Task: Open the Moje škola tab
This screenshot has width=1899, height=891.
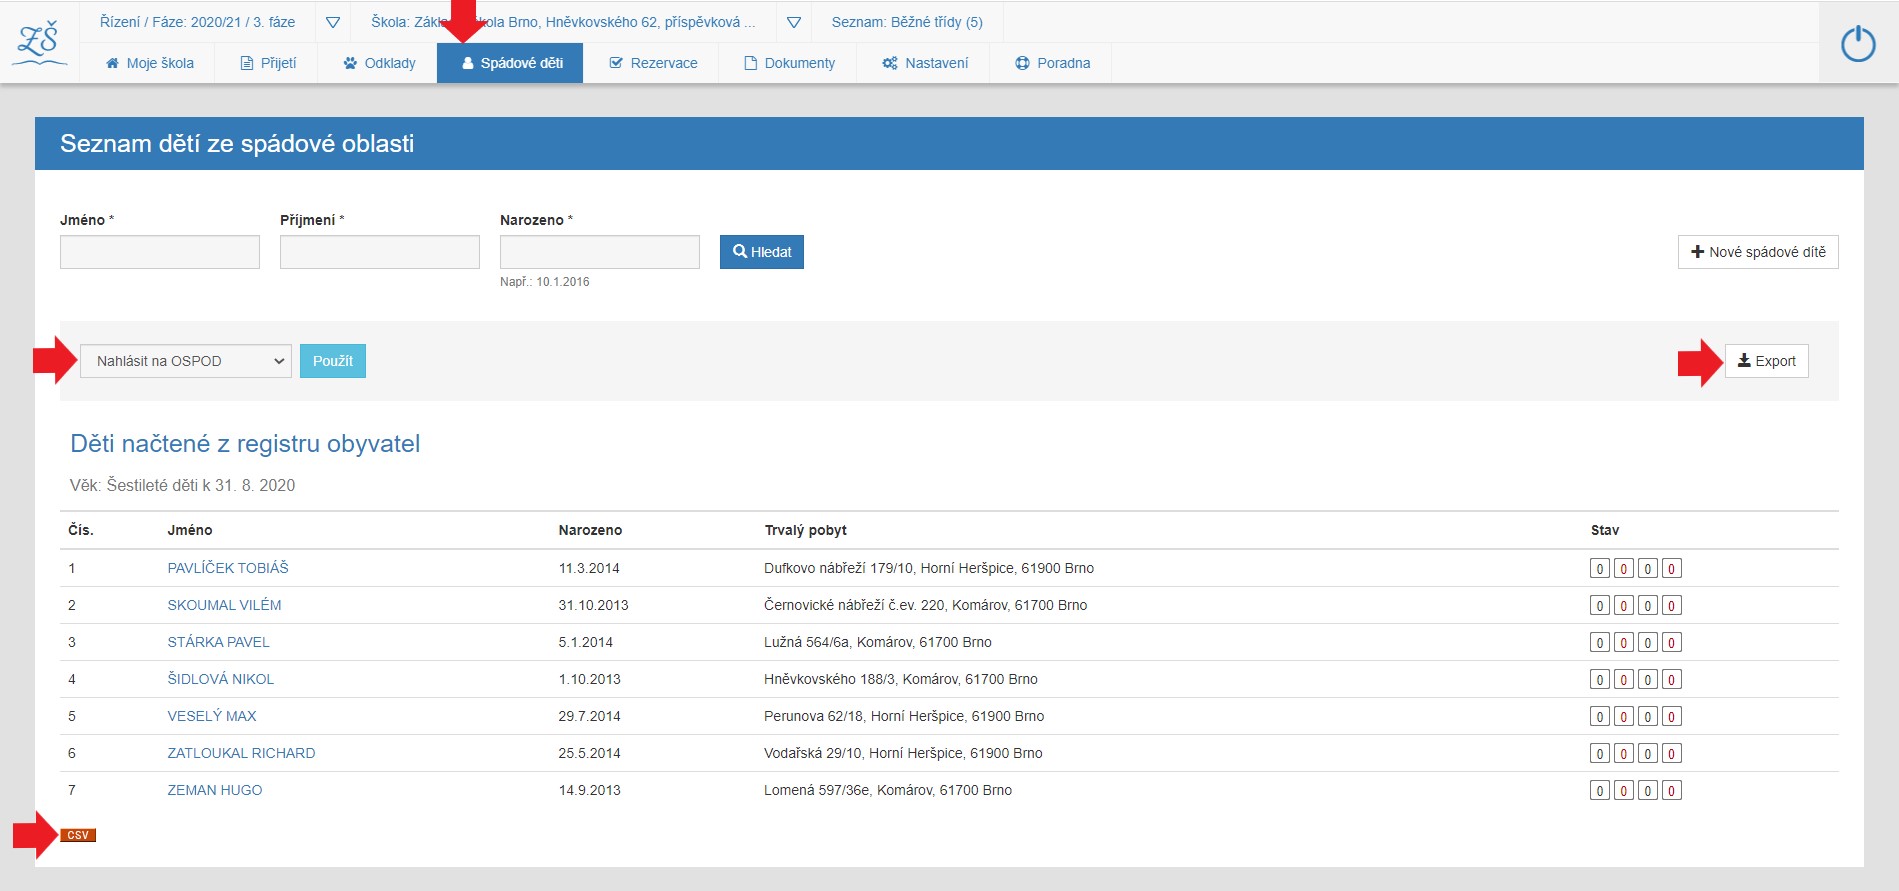Action: coord(149,63)
